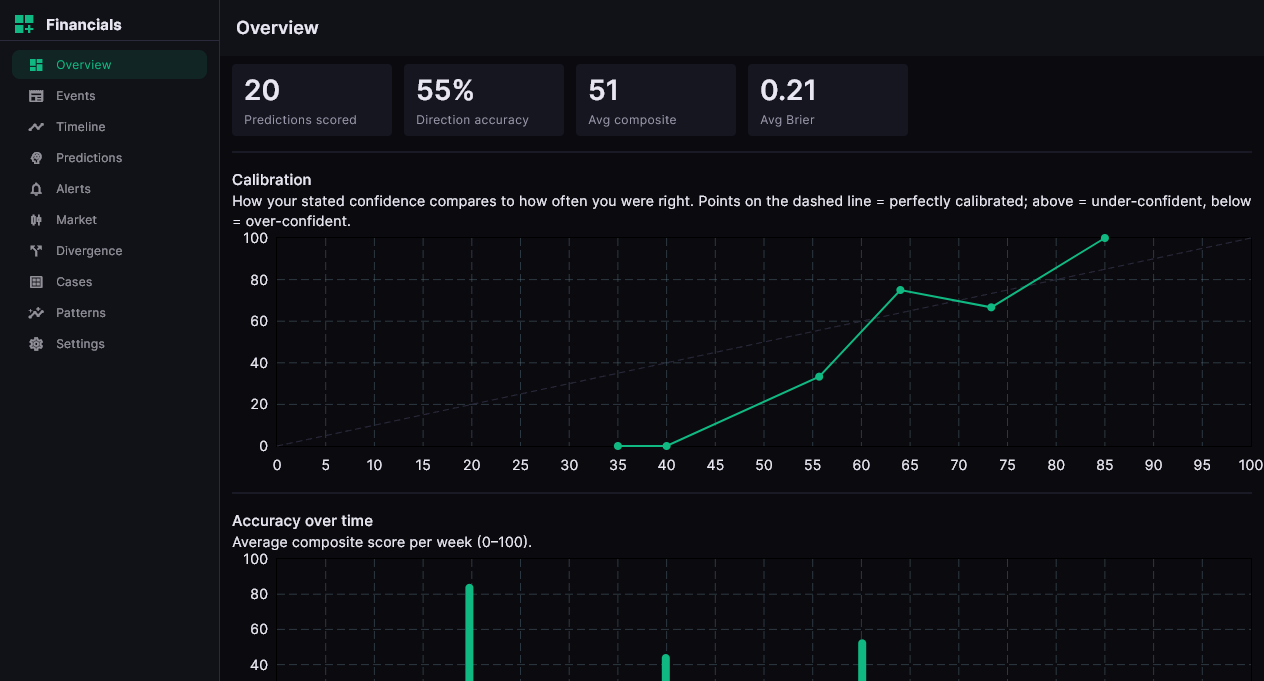The width and height of the screenshot is (1264, 681).
Task: Click the Patterns chart icon
Action: 36,313
